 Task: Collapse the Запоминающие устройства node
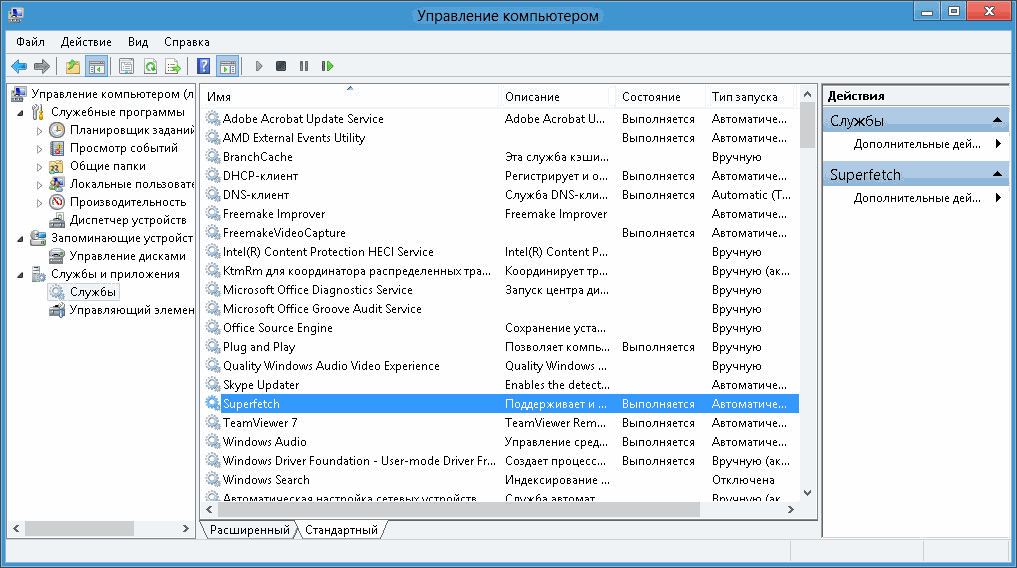click(x=20, y=239)
